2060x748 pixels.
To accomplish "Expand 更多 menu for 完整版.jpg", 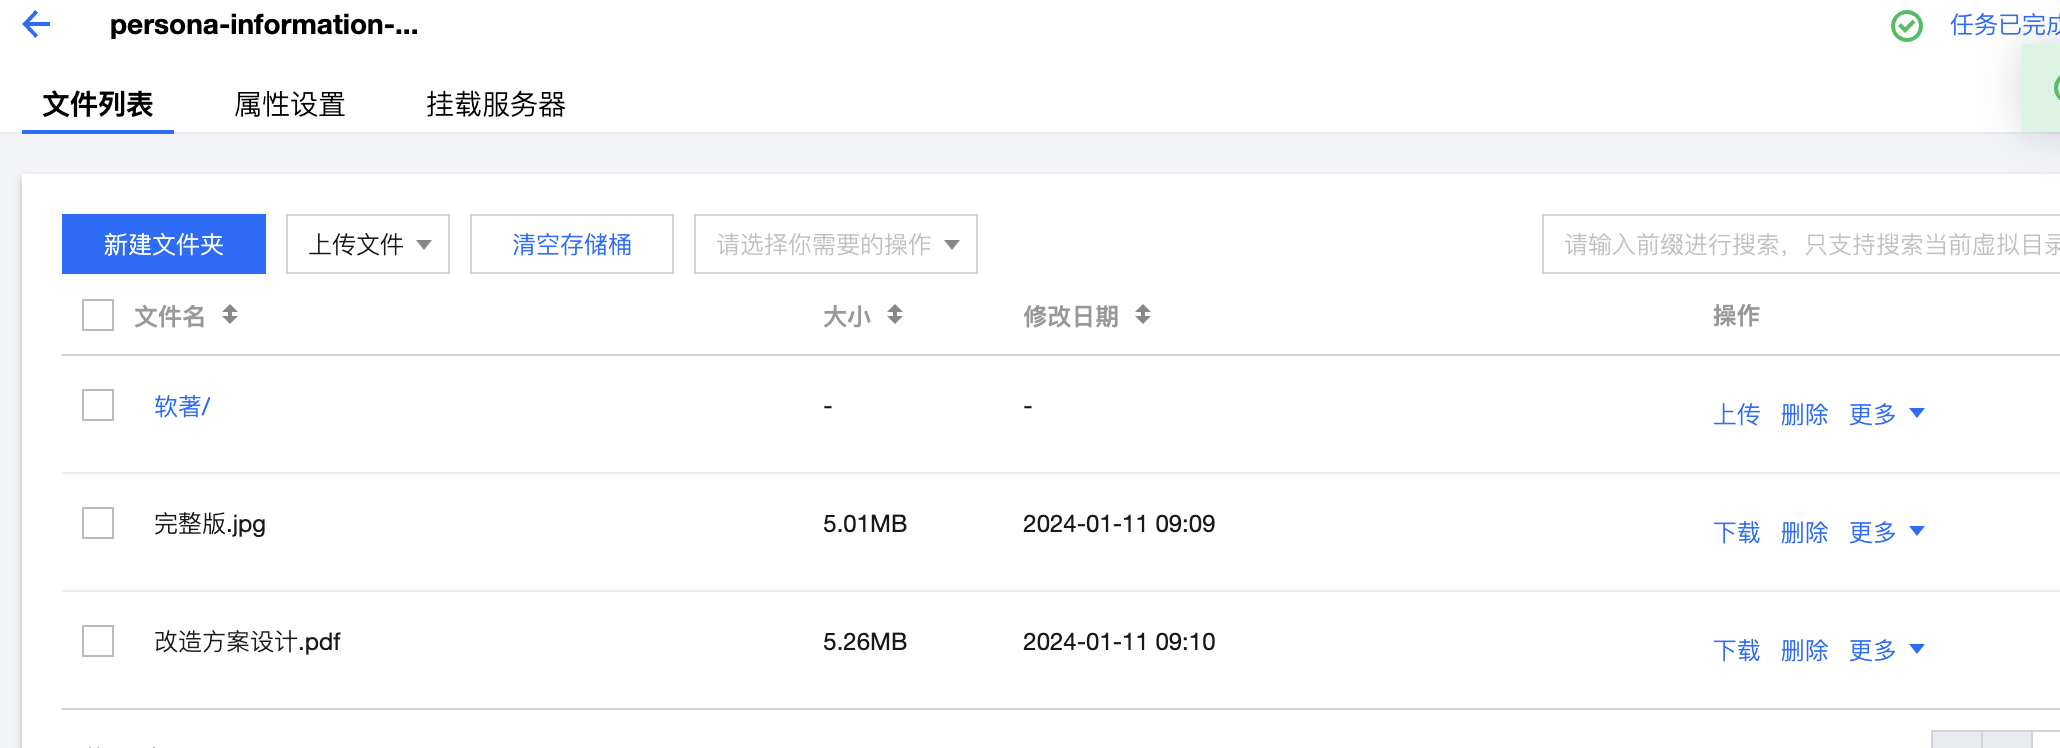I will pos(1887,532).
